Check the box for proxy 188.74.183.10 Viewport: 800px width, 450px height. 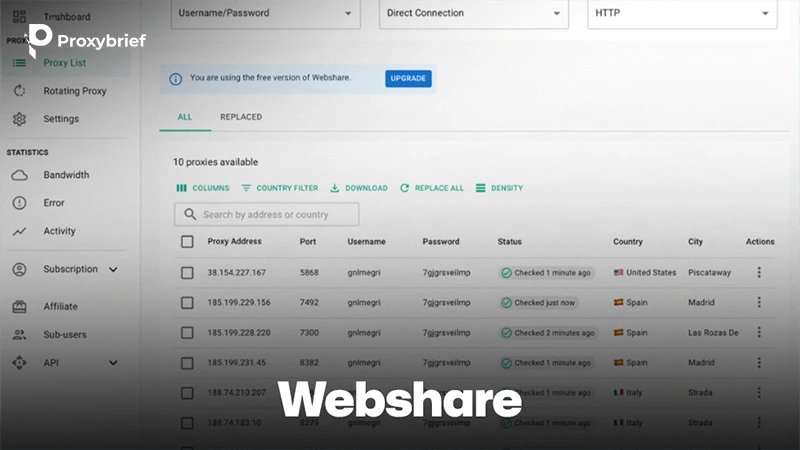tap(187, 423)
